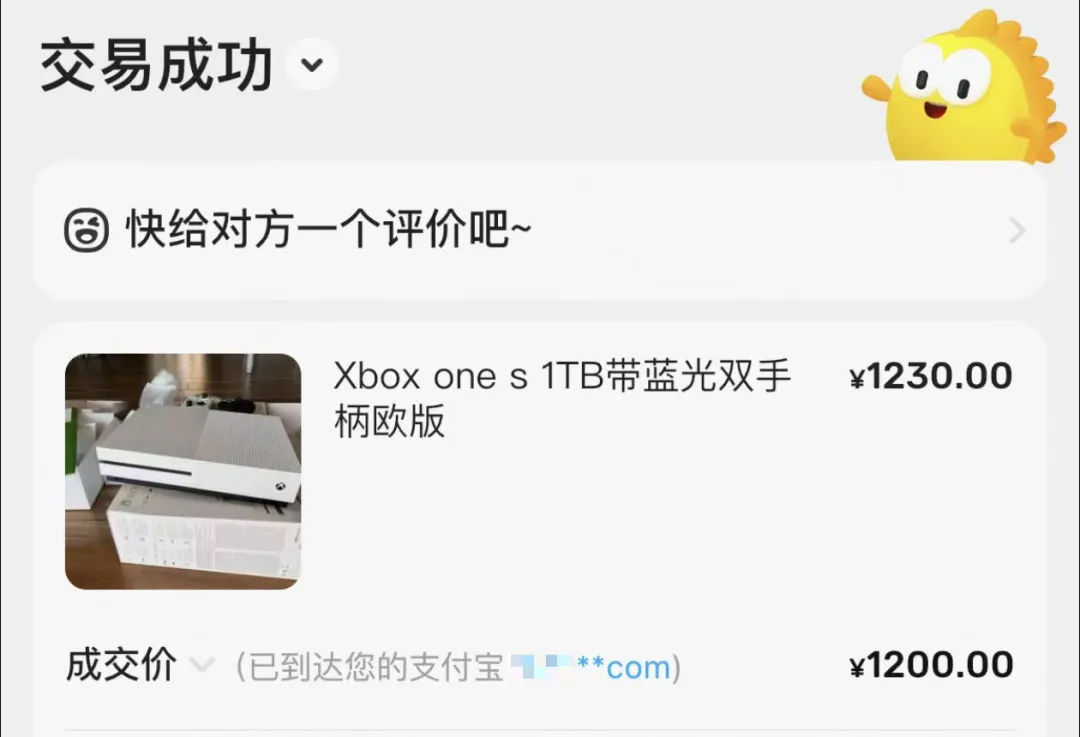Image resolution: width=1080 pixels, height=737 pixels.
Task: Open the Xbox one s product thumbnail
Action: pos(183,471)
